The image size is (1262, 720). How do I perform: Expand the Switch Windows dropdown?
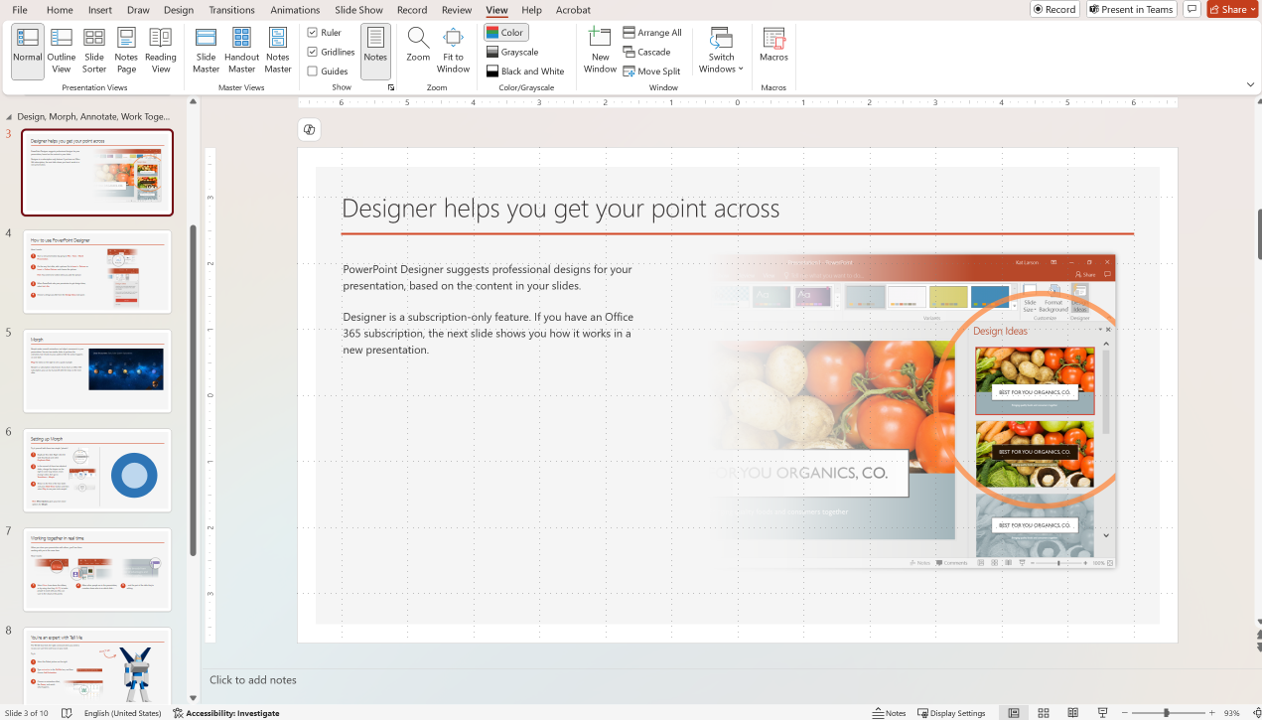click(x=721, y=51)
